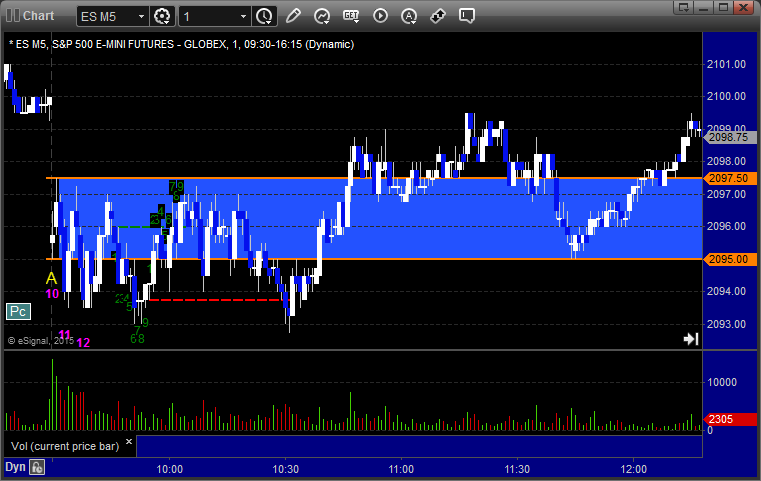
Task: Click the 10000 volume axis label
Action: click(x=722, y=382)
